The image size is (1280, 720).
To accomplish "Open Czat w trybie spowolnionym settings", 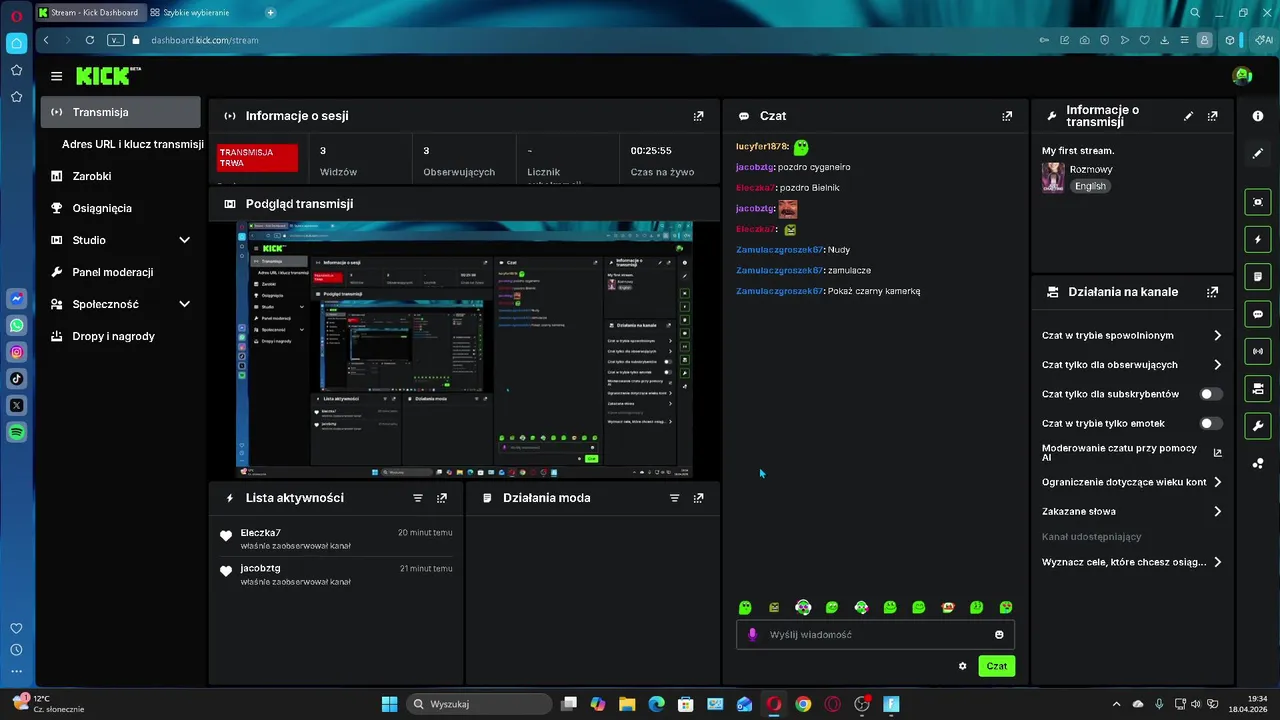I will point(1132,336).
